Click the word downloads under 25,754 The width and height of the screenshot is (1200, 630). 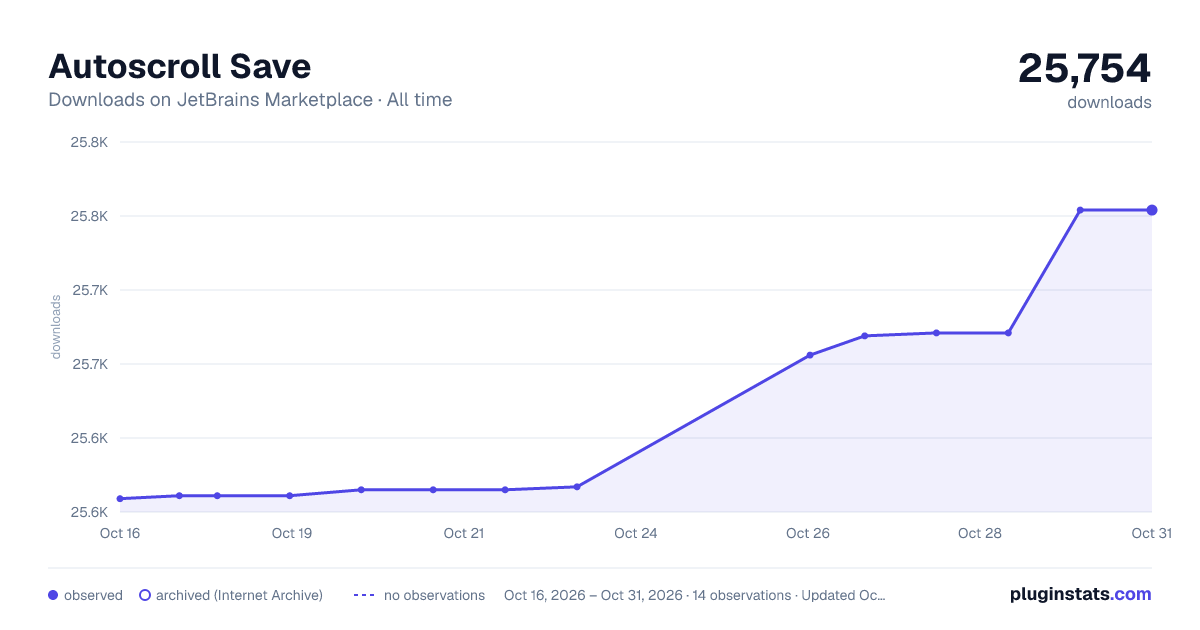(1109, 102)
